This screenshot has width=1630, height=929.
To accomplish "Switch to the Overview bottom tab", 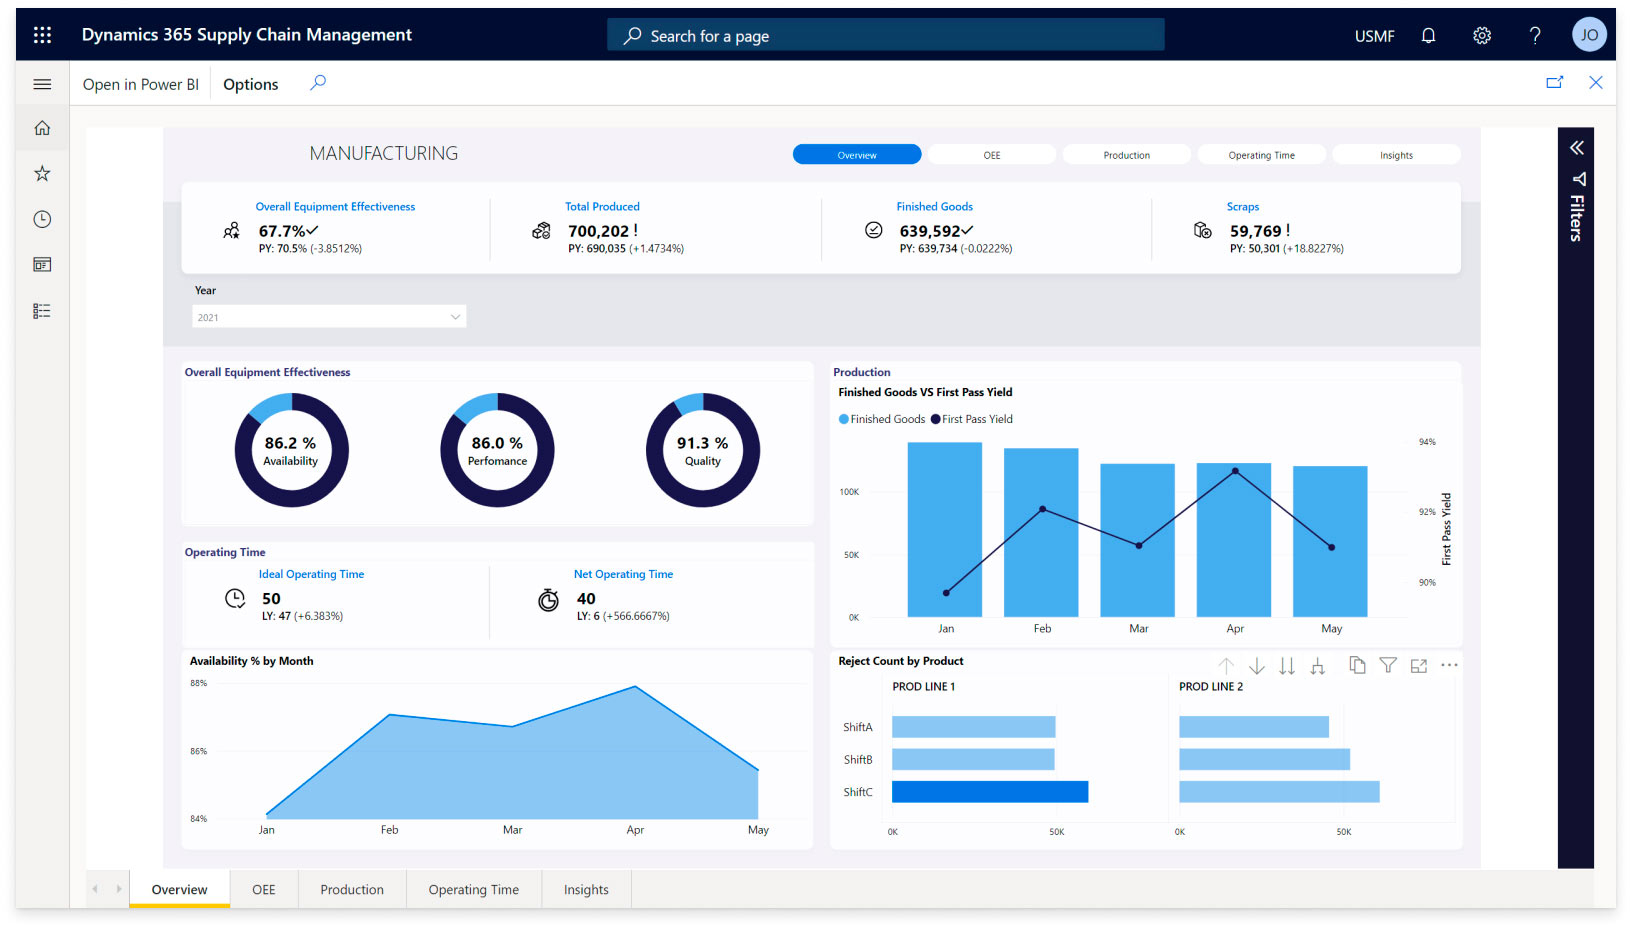I will click(x=180, y=889).
